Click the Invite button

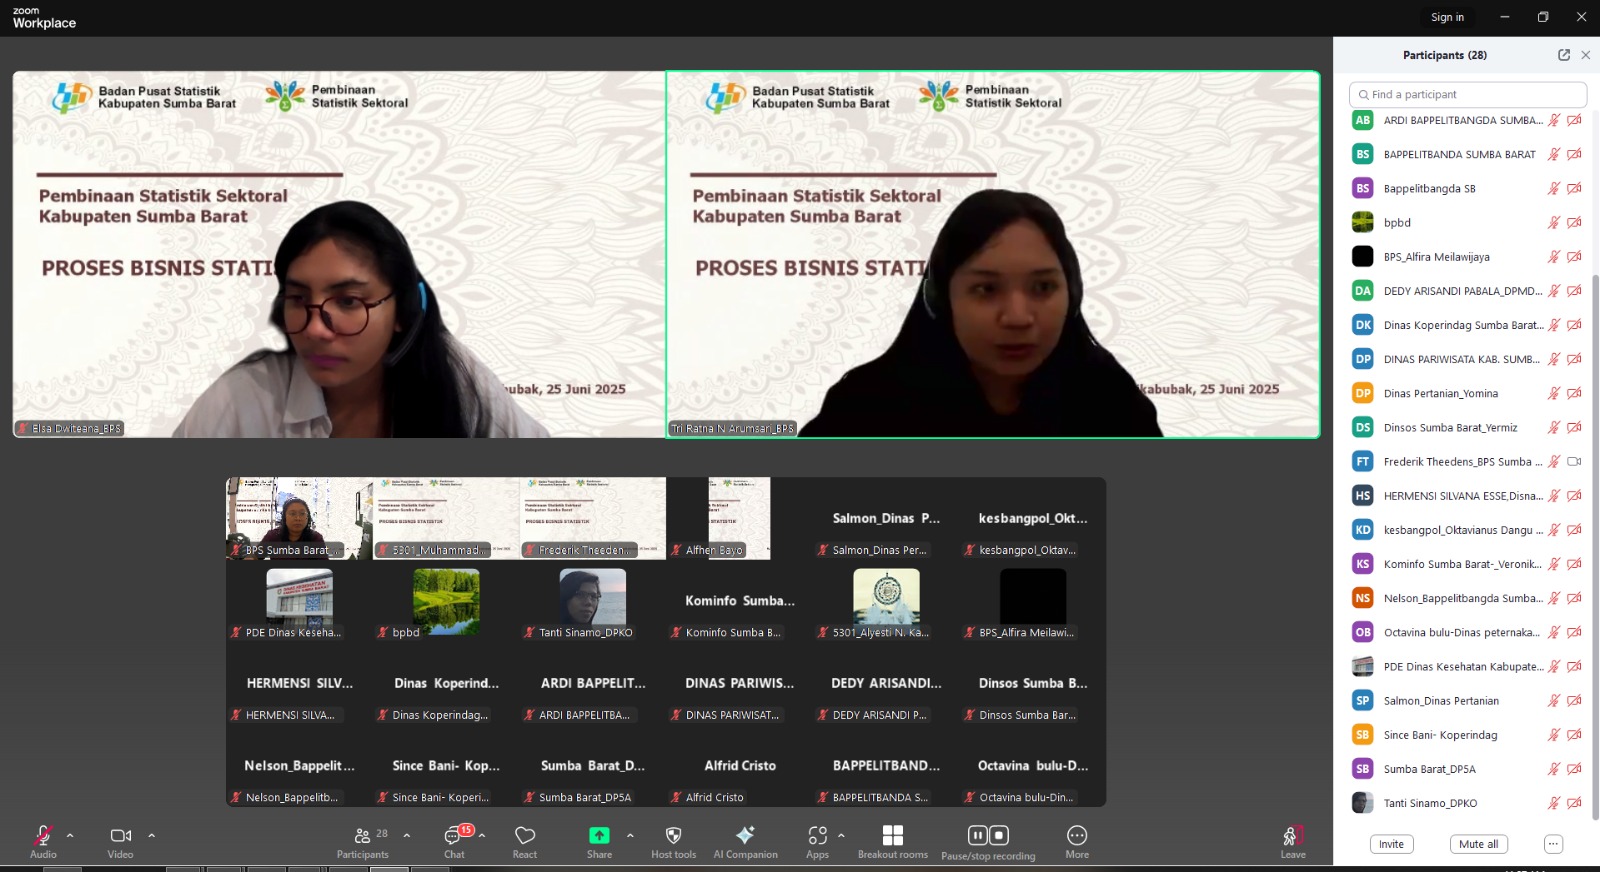tap(1391, 844)
